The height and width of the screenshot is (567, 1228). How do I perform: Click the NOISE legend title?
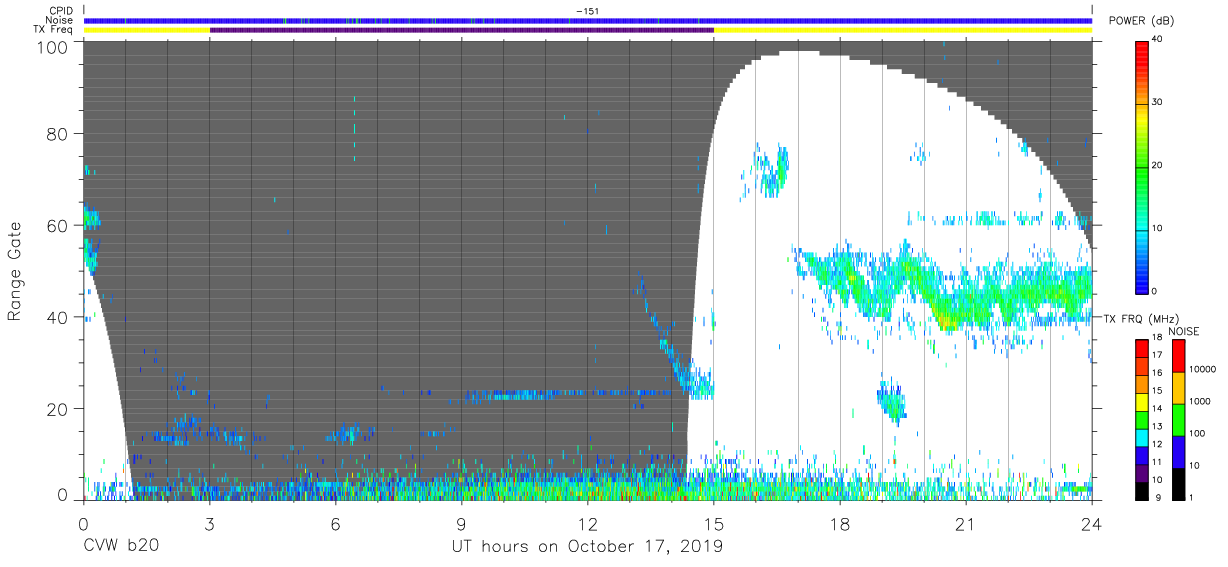pos(1184,331)
